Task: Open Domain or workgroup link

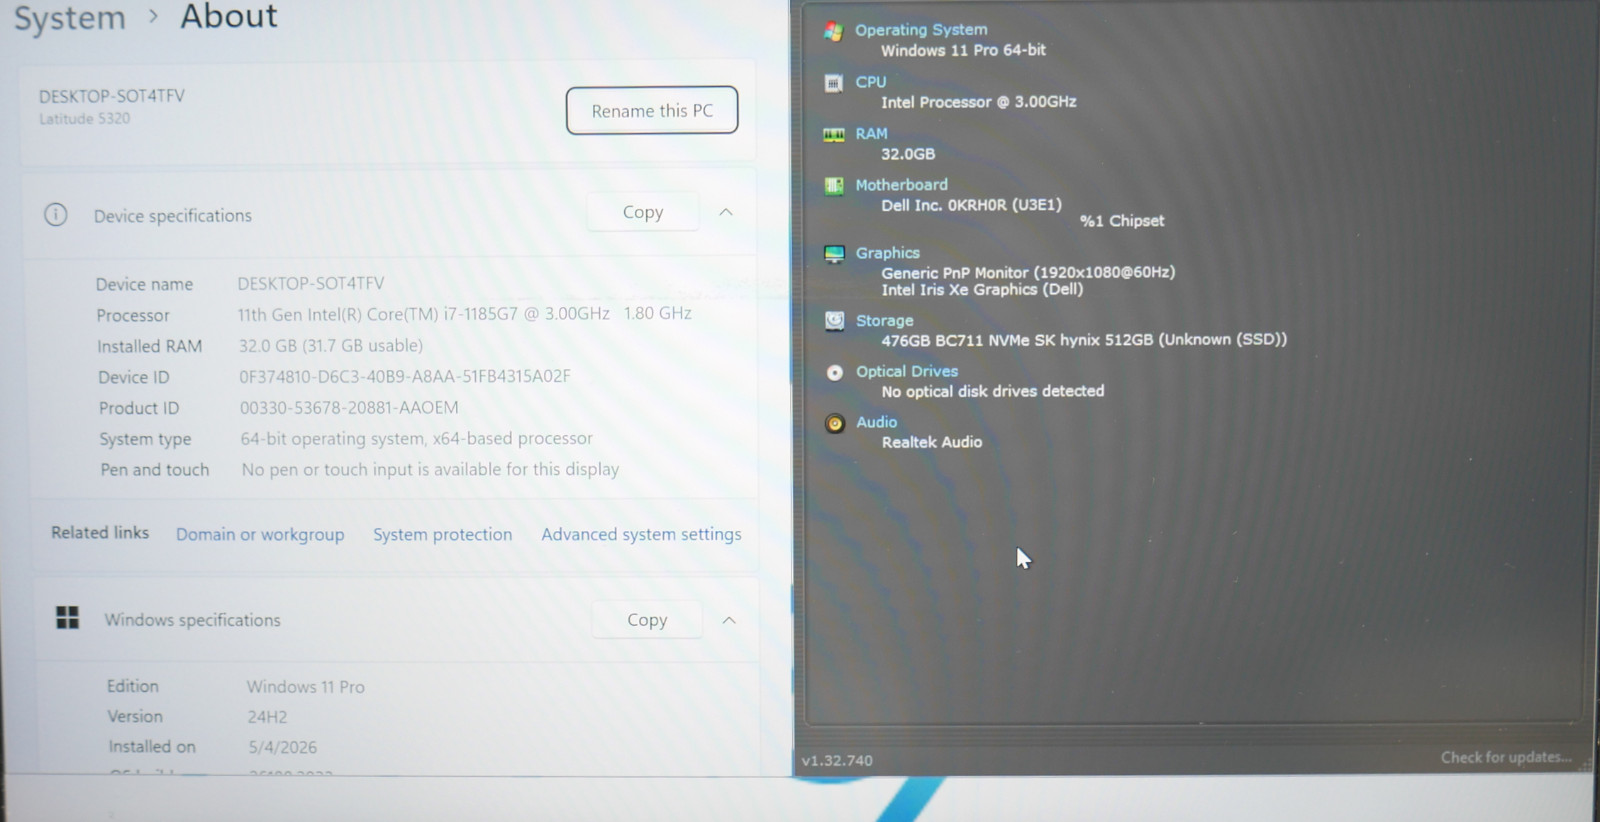Action: 260,534
